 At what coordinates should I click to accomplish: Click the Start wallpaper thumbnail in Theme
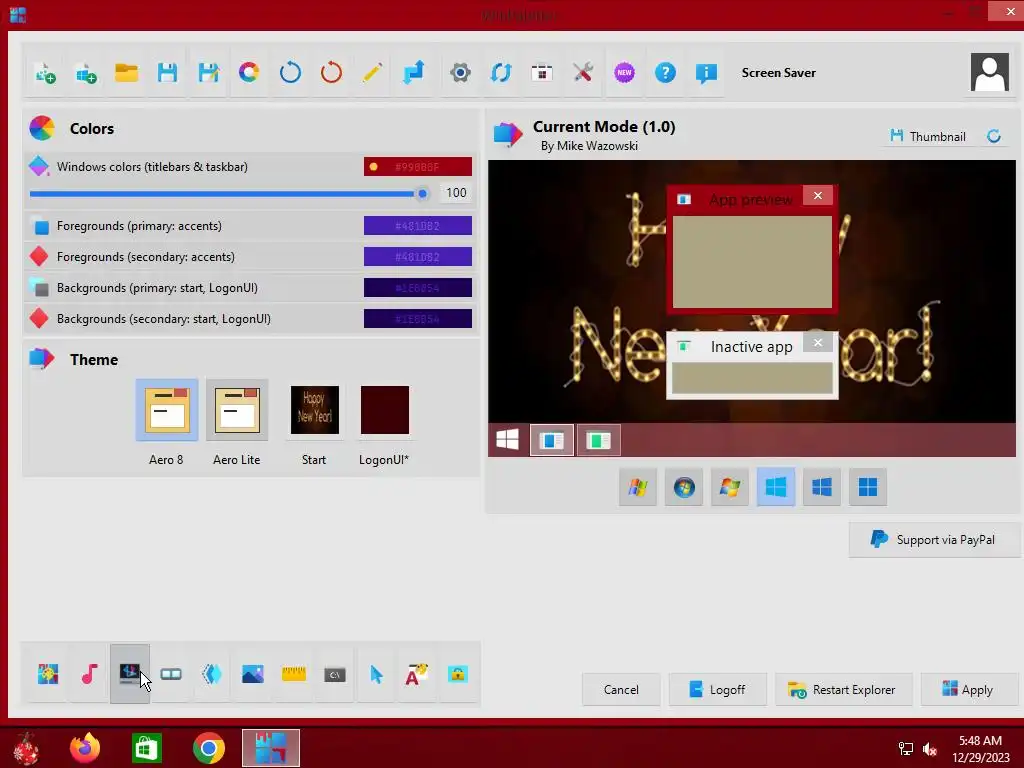point(315,410)
